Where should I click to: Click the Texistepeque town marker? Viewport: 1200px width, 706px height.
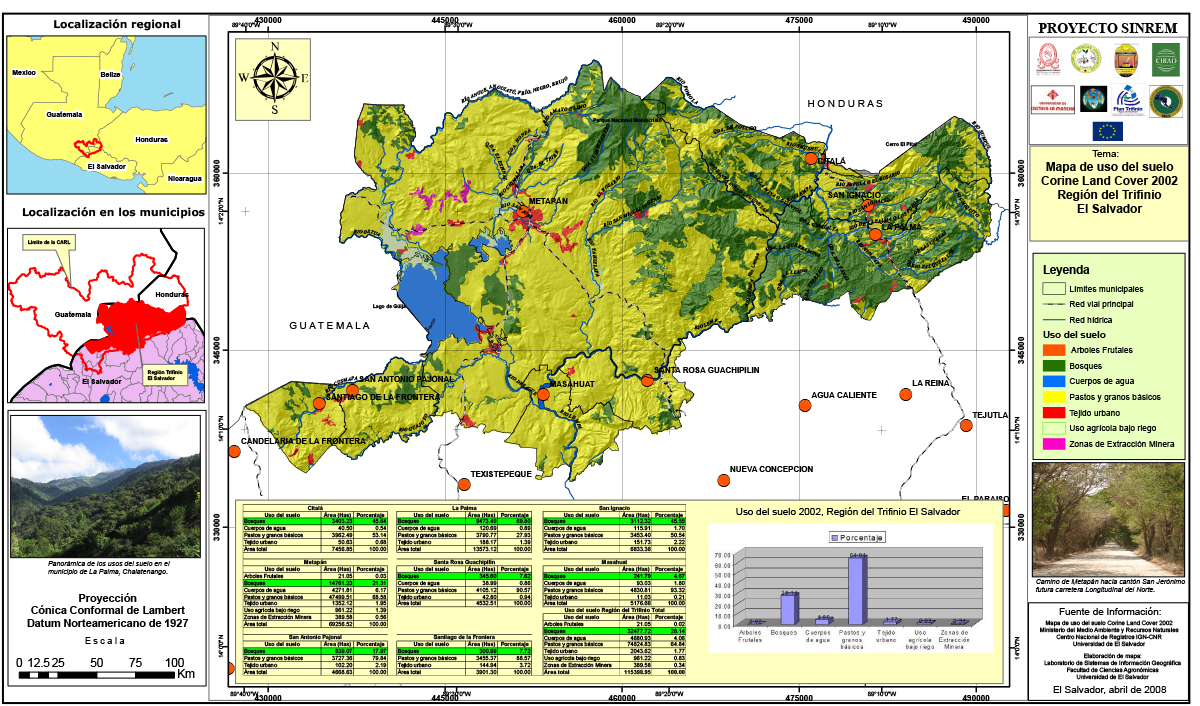click(x=464, y=485)
